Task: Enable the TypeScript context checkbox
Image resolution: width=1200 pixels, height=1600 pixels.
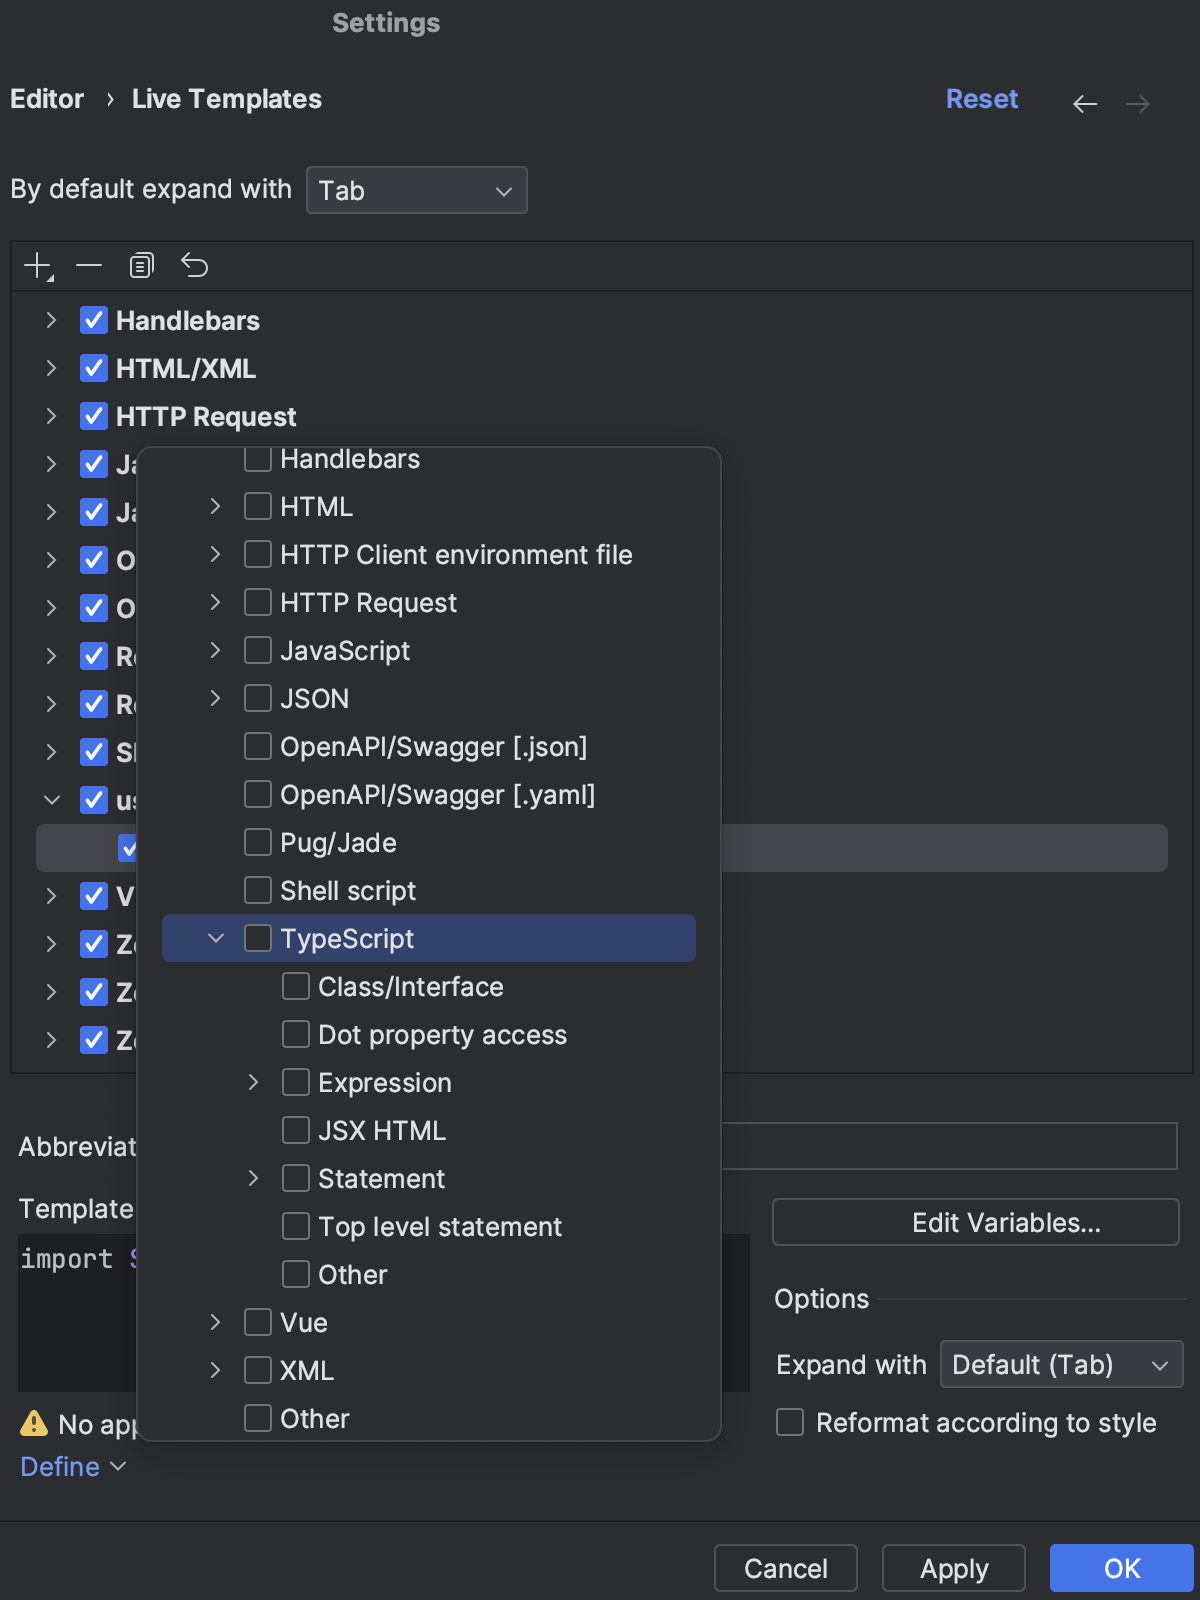Action: tap(258, 938)
